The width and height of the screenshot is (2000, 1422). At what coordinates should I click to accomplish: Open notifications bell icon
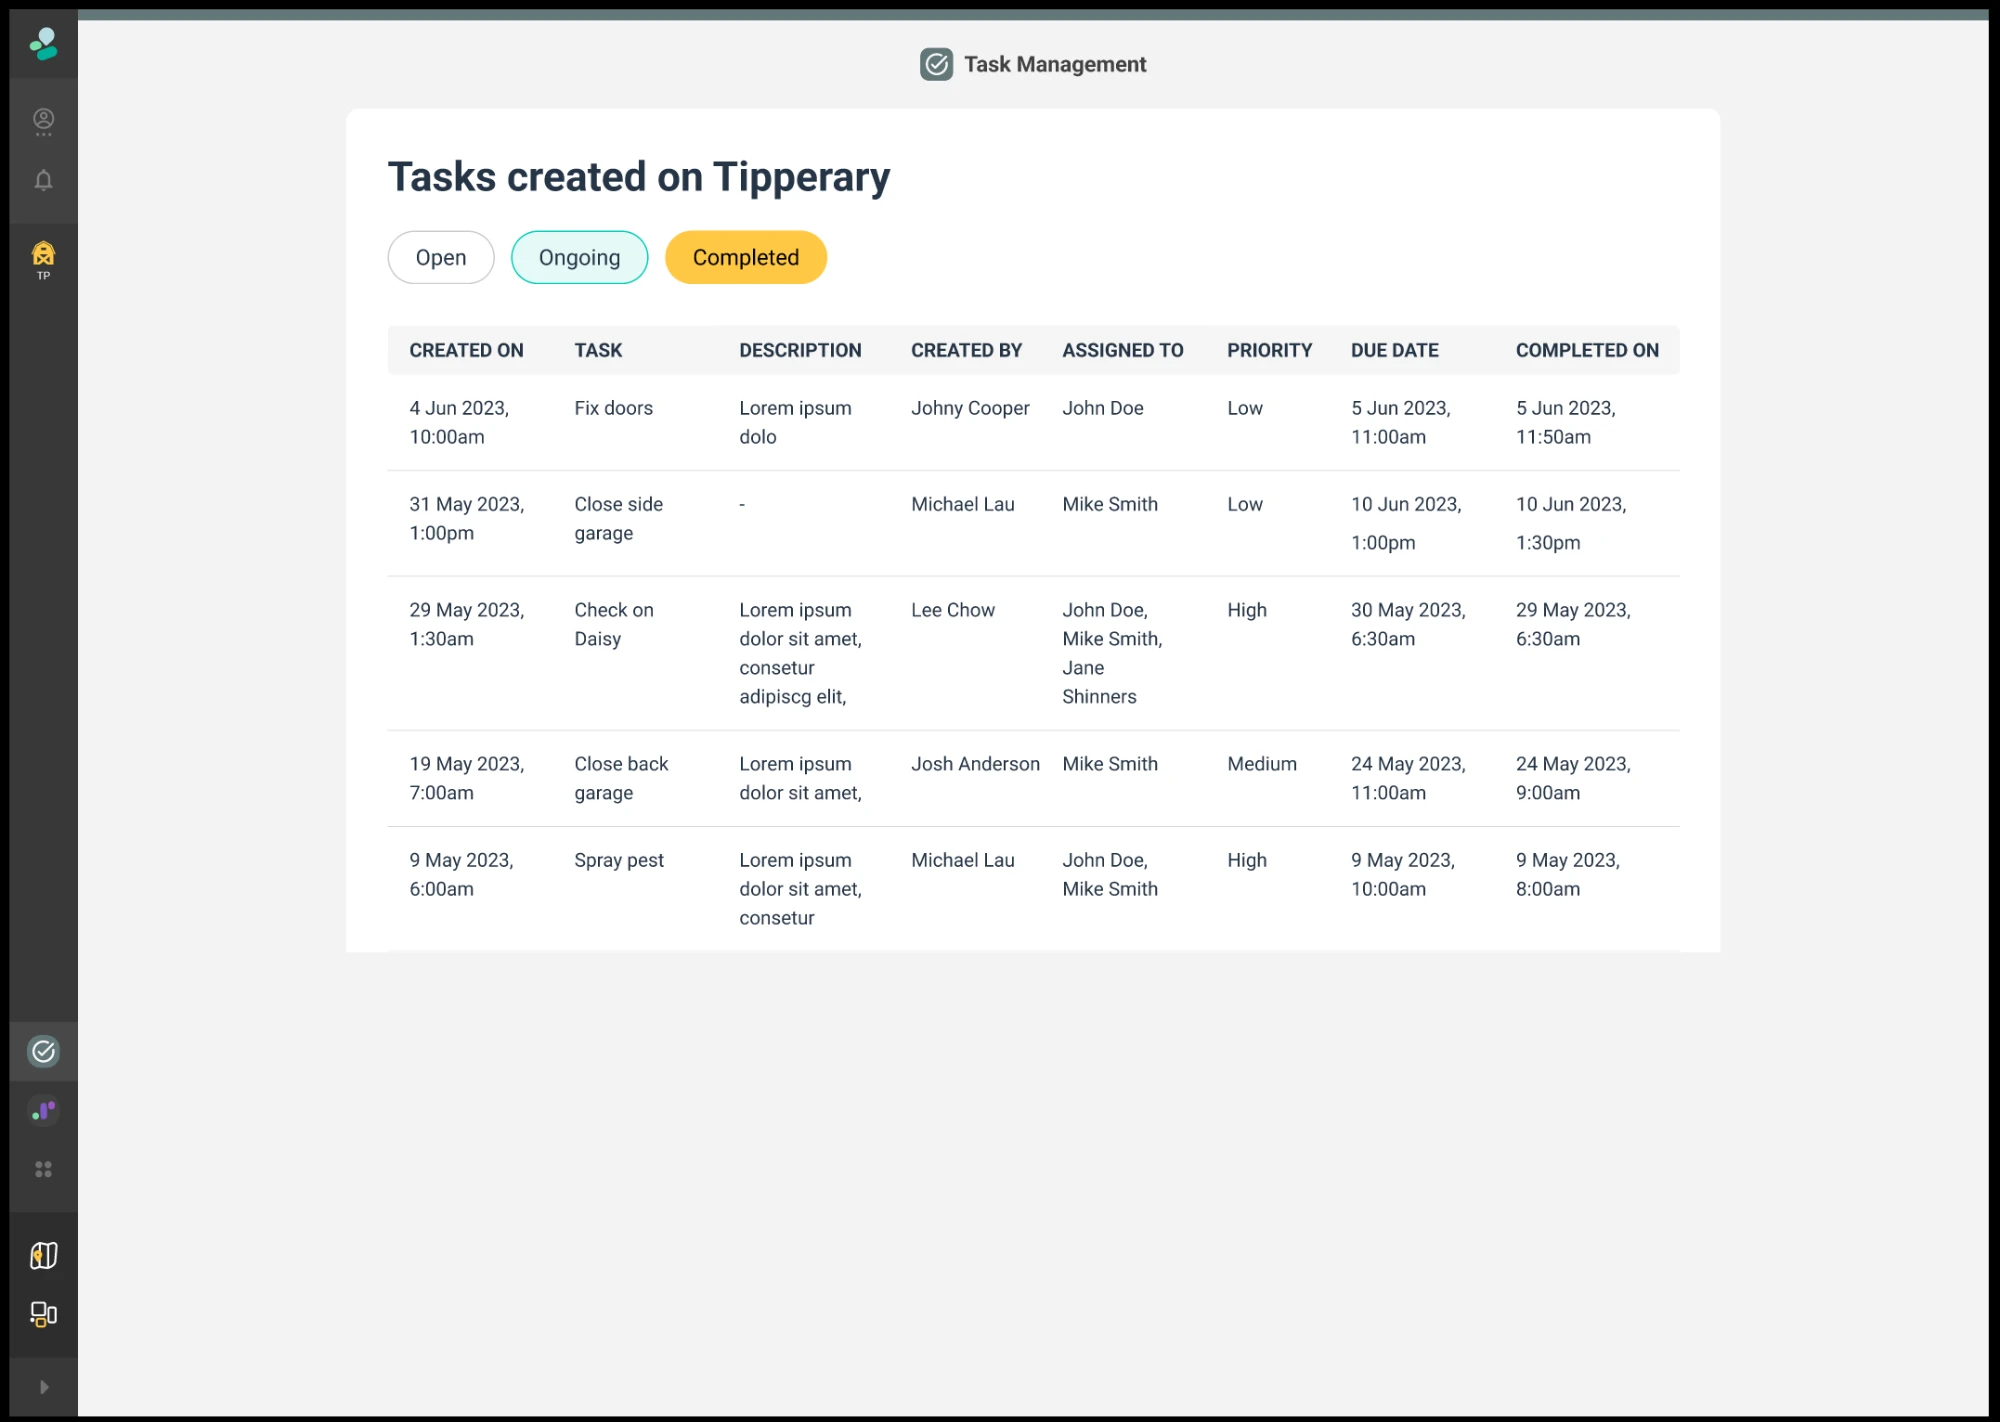[43, 180]
